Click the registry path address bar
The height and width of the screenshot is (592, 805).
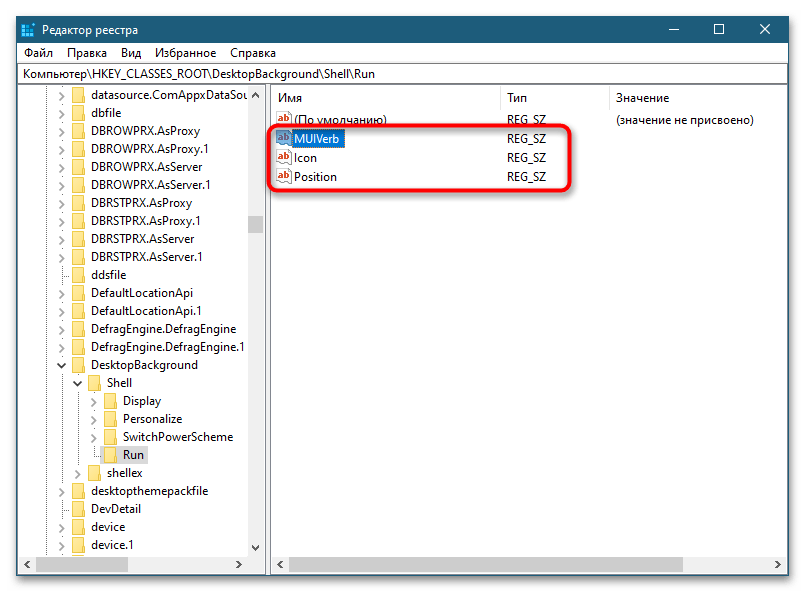(400, 74)
